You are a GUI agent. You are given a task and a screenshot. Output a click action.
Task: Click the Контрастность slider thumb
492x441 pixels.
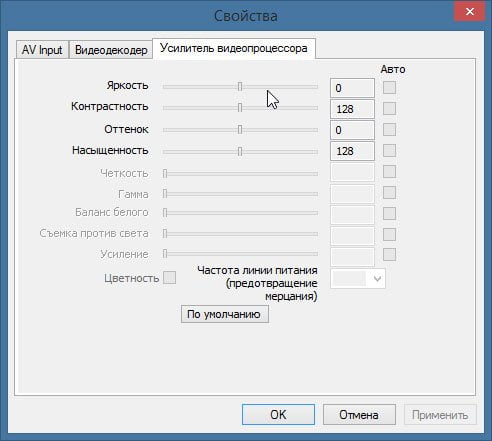coord(240,108)
